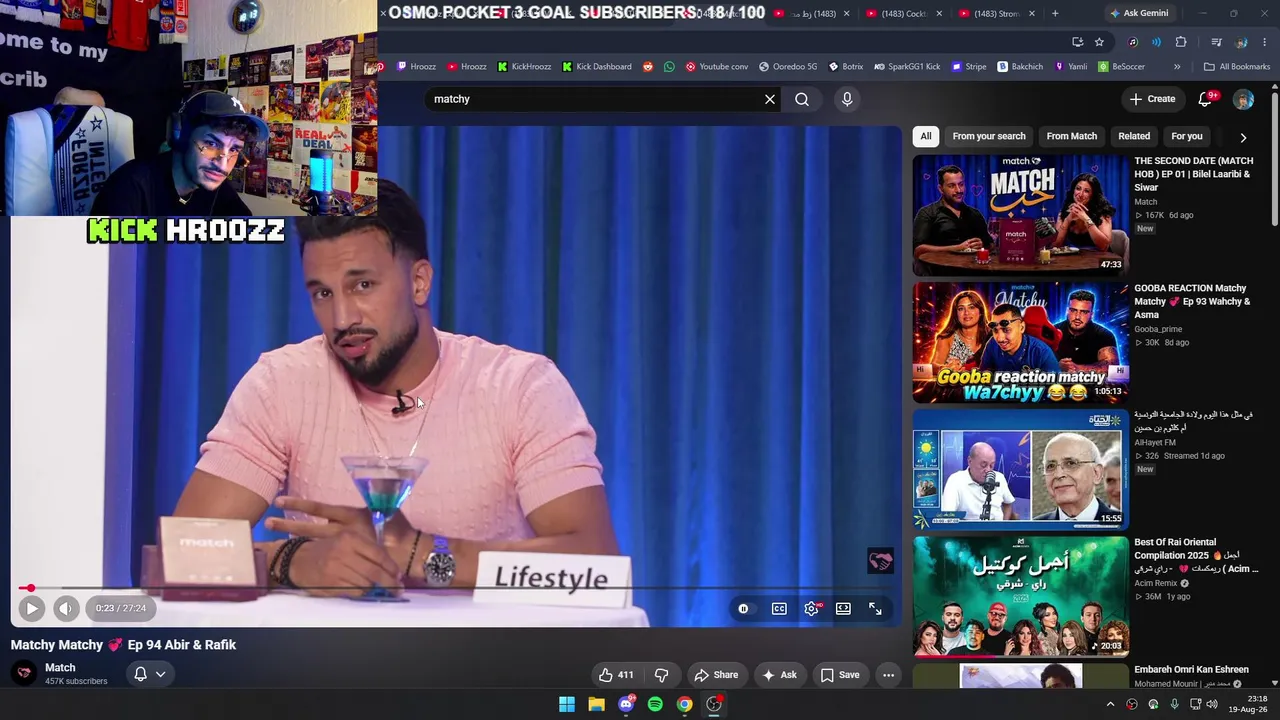Viewport: 1280px width, 720px height.
Task: Open video player settings gear
Action: (x=811, y=608)
